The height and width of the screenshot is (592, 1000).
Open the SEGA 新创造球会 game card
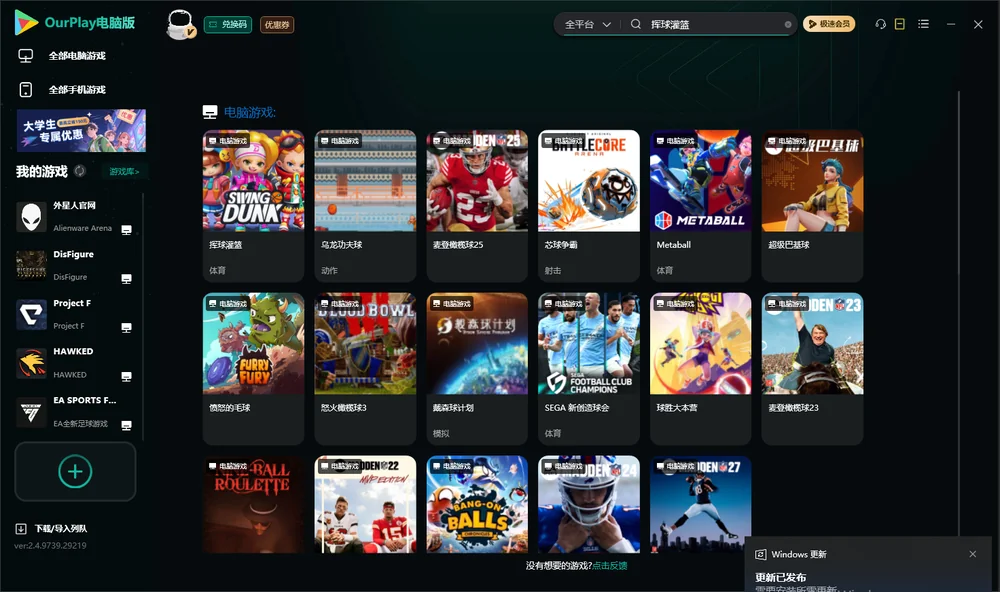[x=589, y=369]
